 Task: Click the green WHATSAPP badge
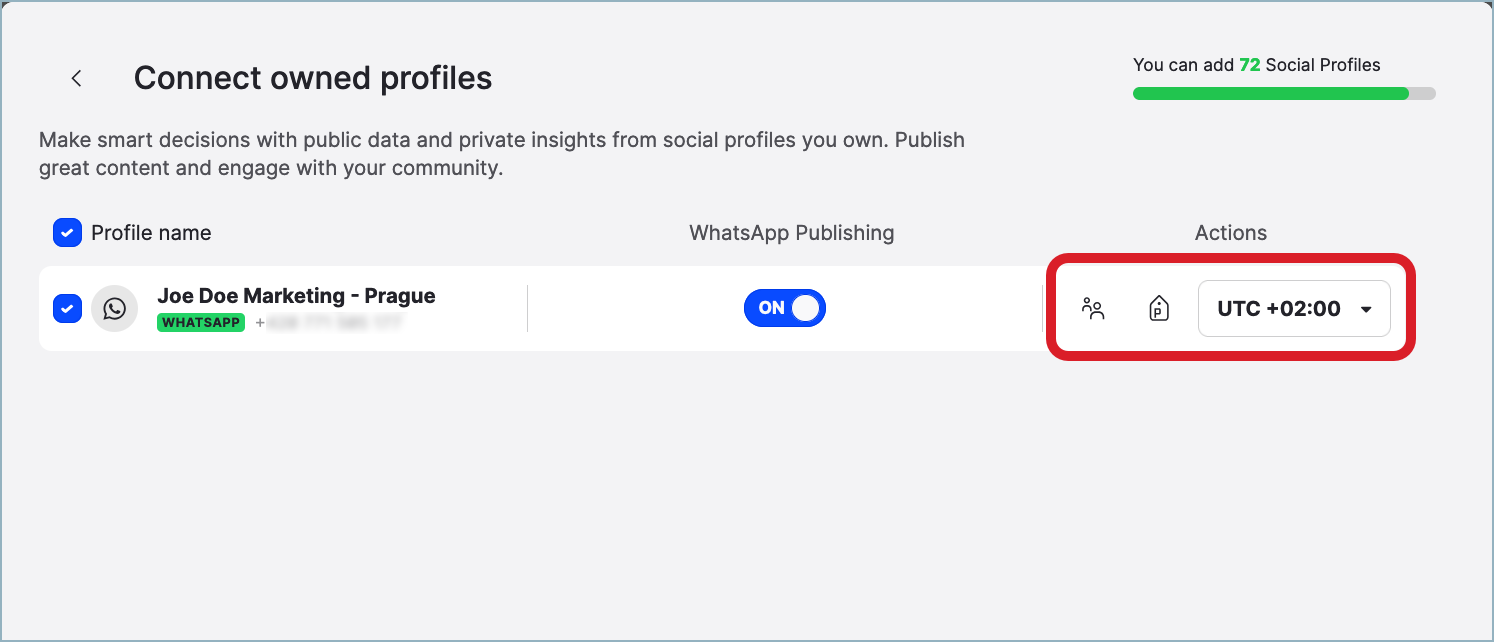[201, 323]
